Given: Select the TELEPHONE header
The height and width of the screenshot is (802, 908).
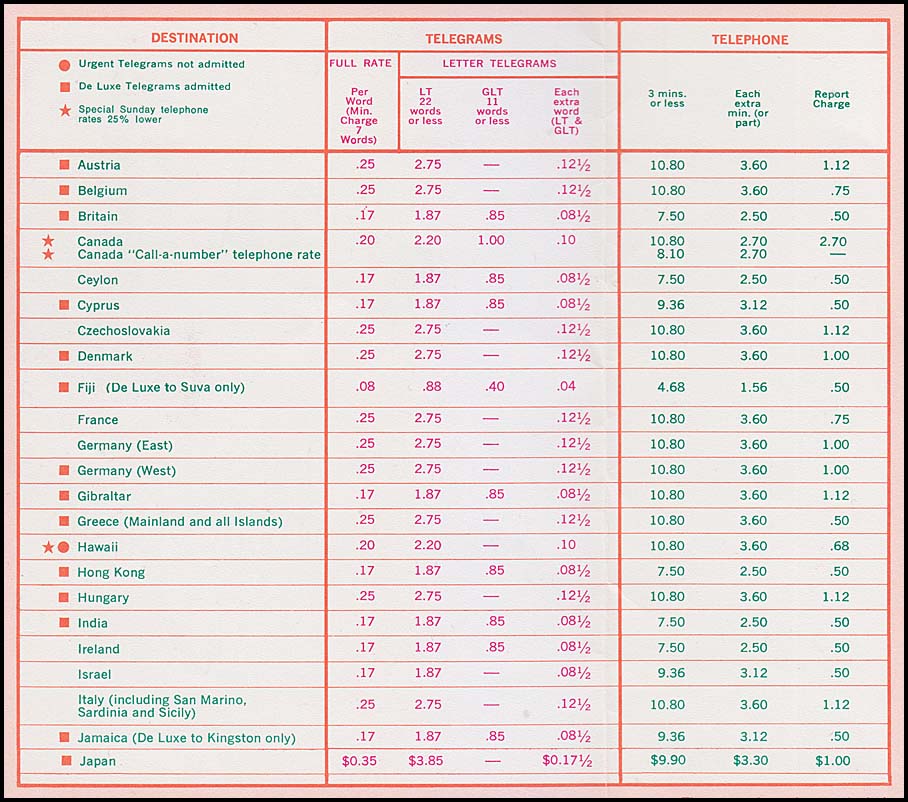Looking at the screenshot, I should pyautogui.click(x=749, y=40).
